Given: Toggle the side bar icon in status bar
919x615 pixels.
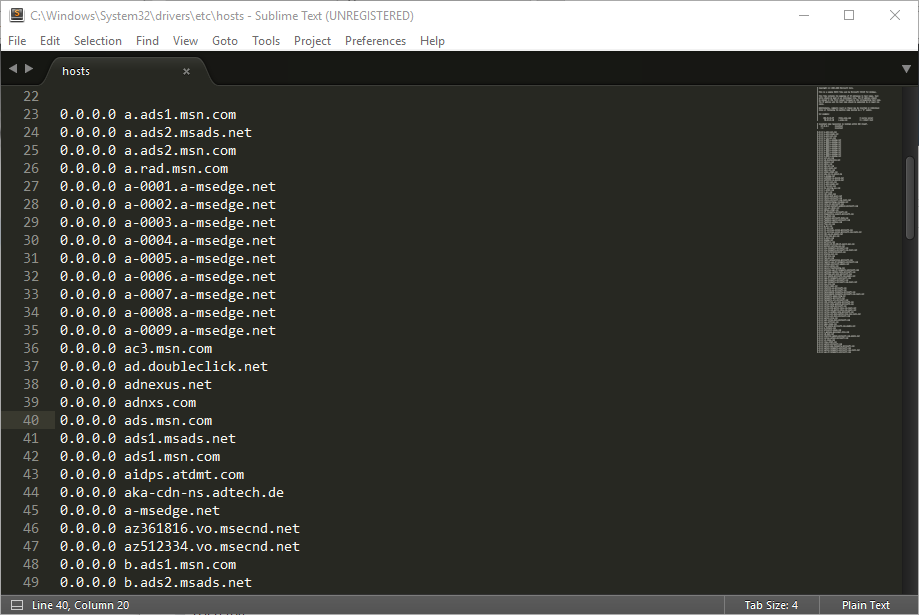Looking at the screenshot, I should (16, 605).
